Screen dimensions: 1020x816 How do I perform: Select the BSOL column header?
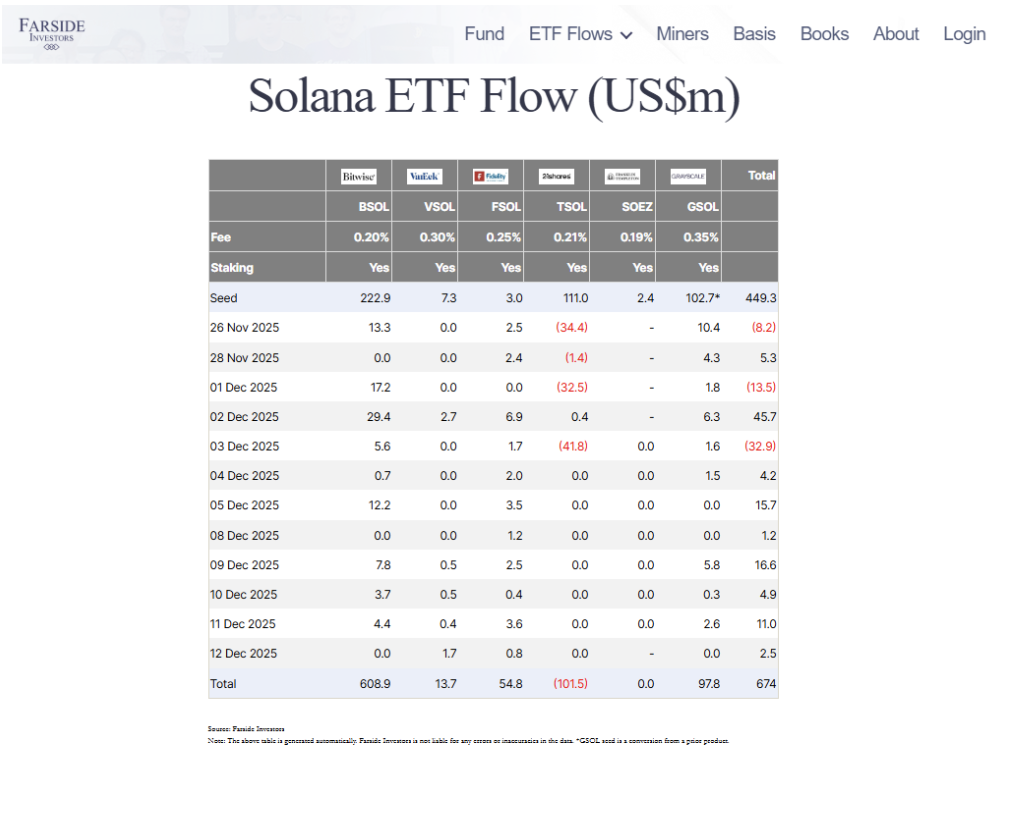pos(373,206)
